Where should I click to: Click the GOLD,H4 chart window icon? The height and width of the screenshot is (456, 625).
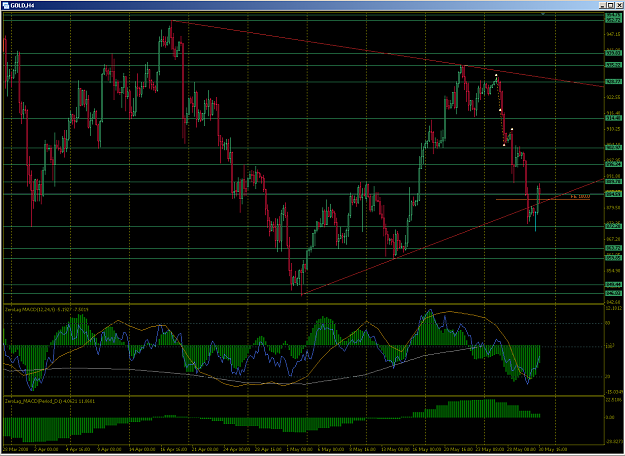tap(6, 5)
